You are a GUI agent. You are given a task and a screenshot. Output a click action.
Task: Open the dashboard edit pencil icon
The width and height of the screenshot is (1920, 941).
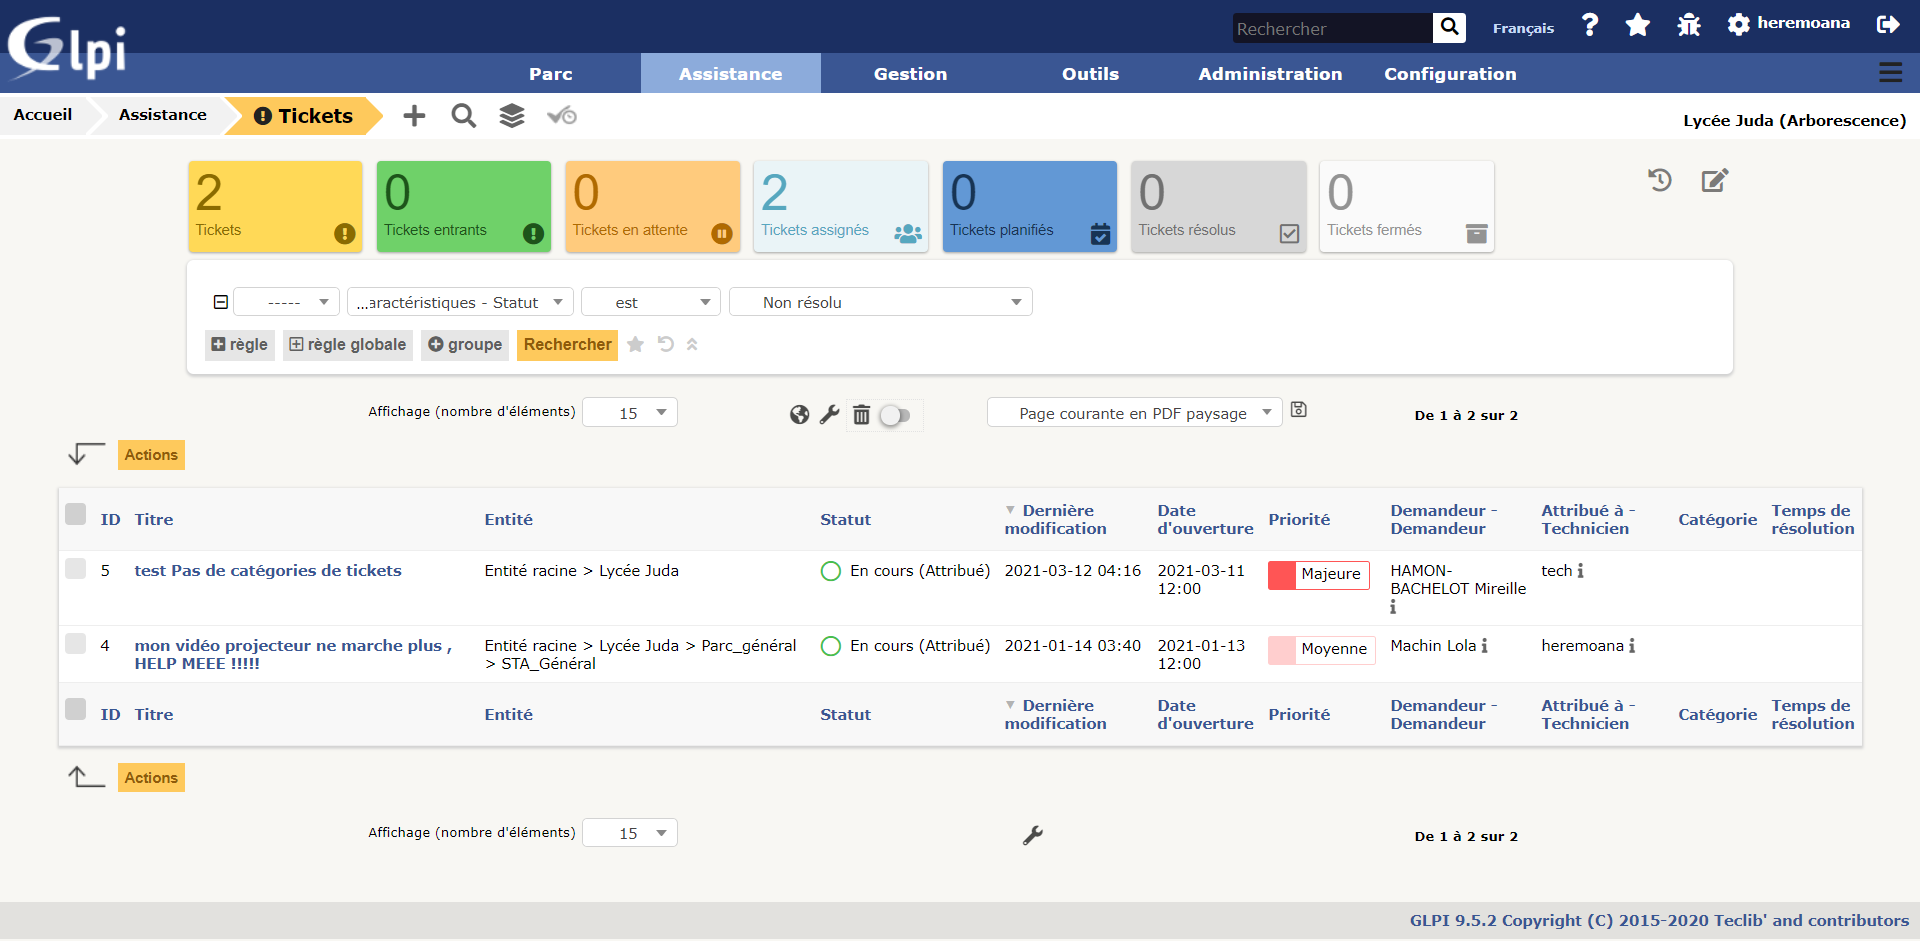click(x=1714, y=181)
